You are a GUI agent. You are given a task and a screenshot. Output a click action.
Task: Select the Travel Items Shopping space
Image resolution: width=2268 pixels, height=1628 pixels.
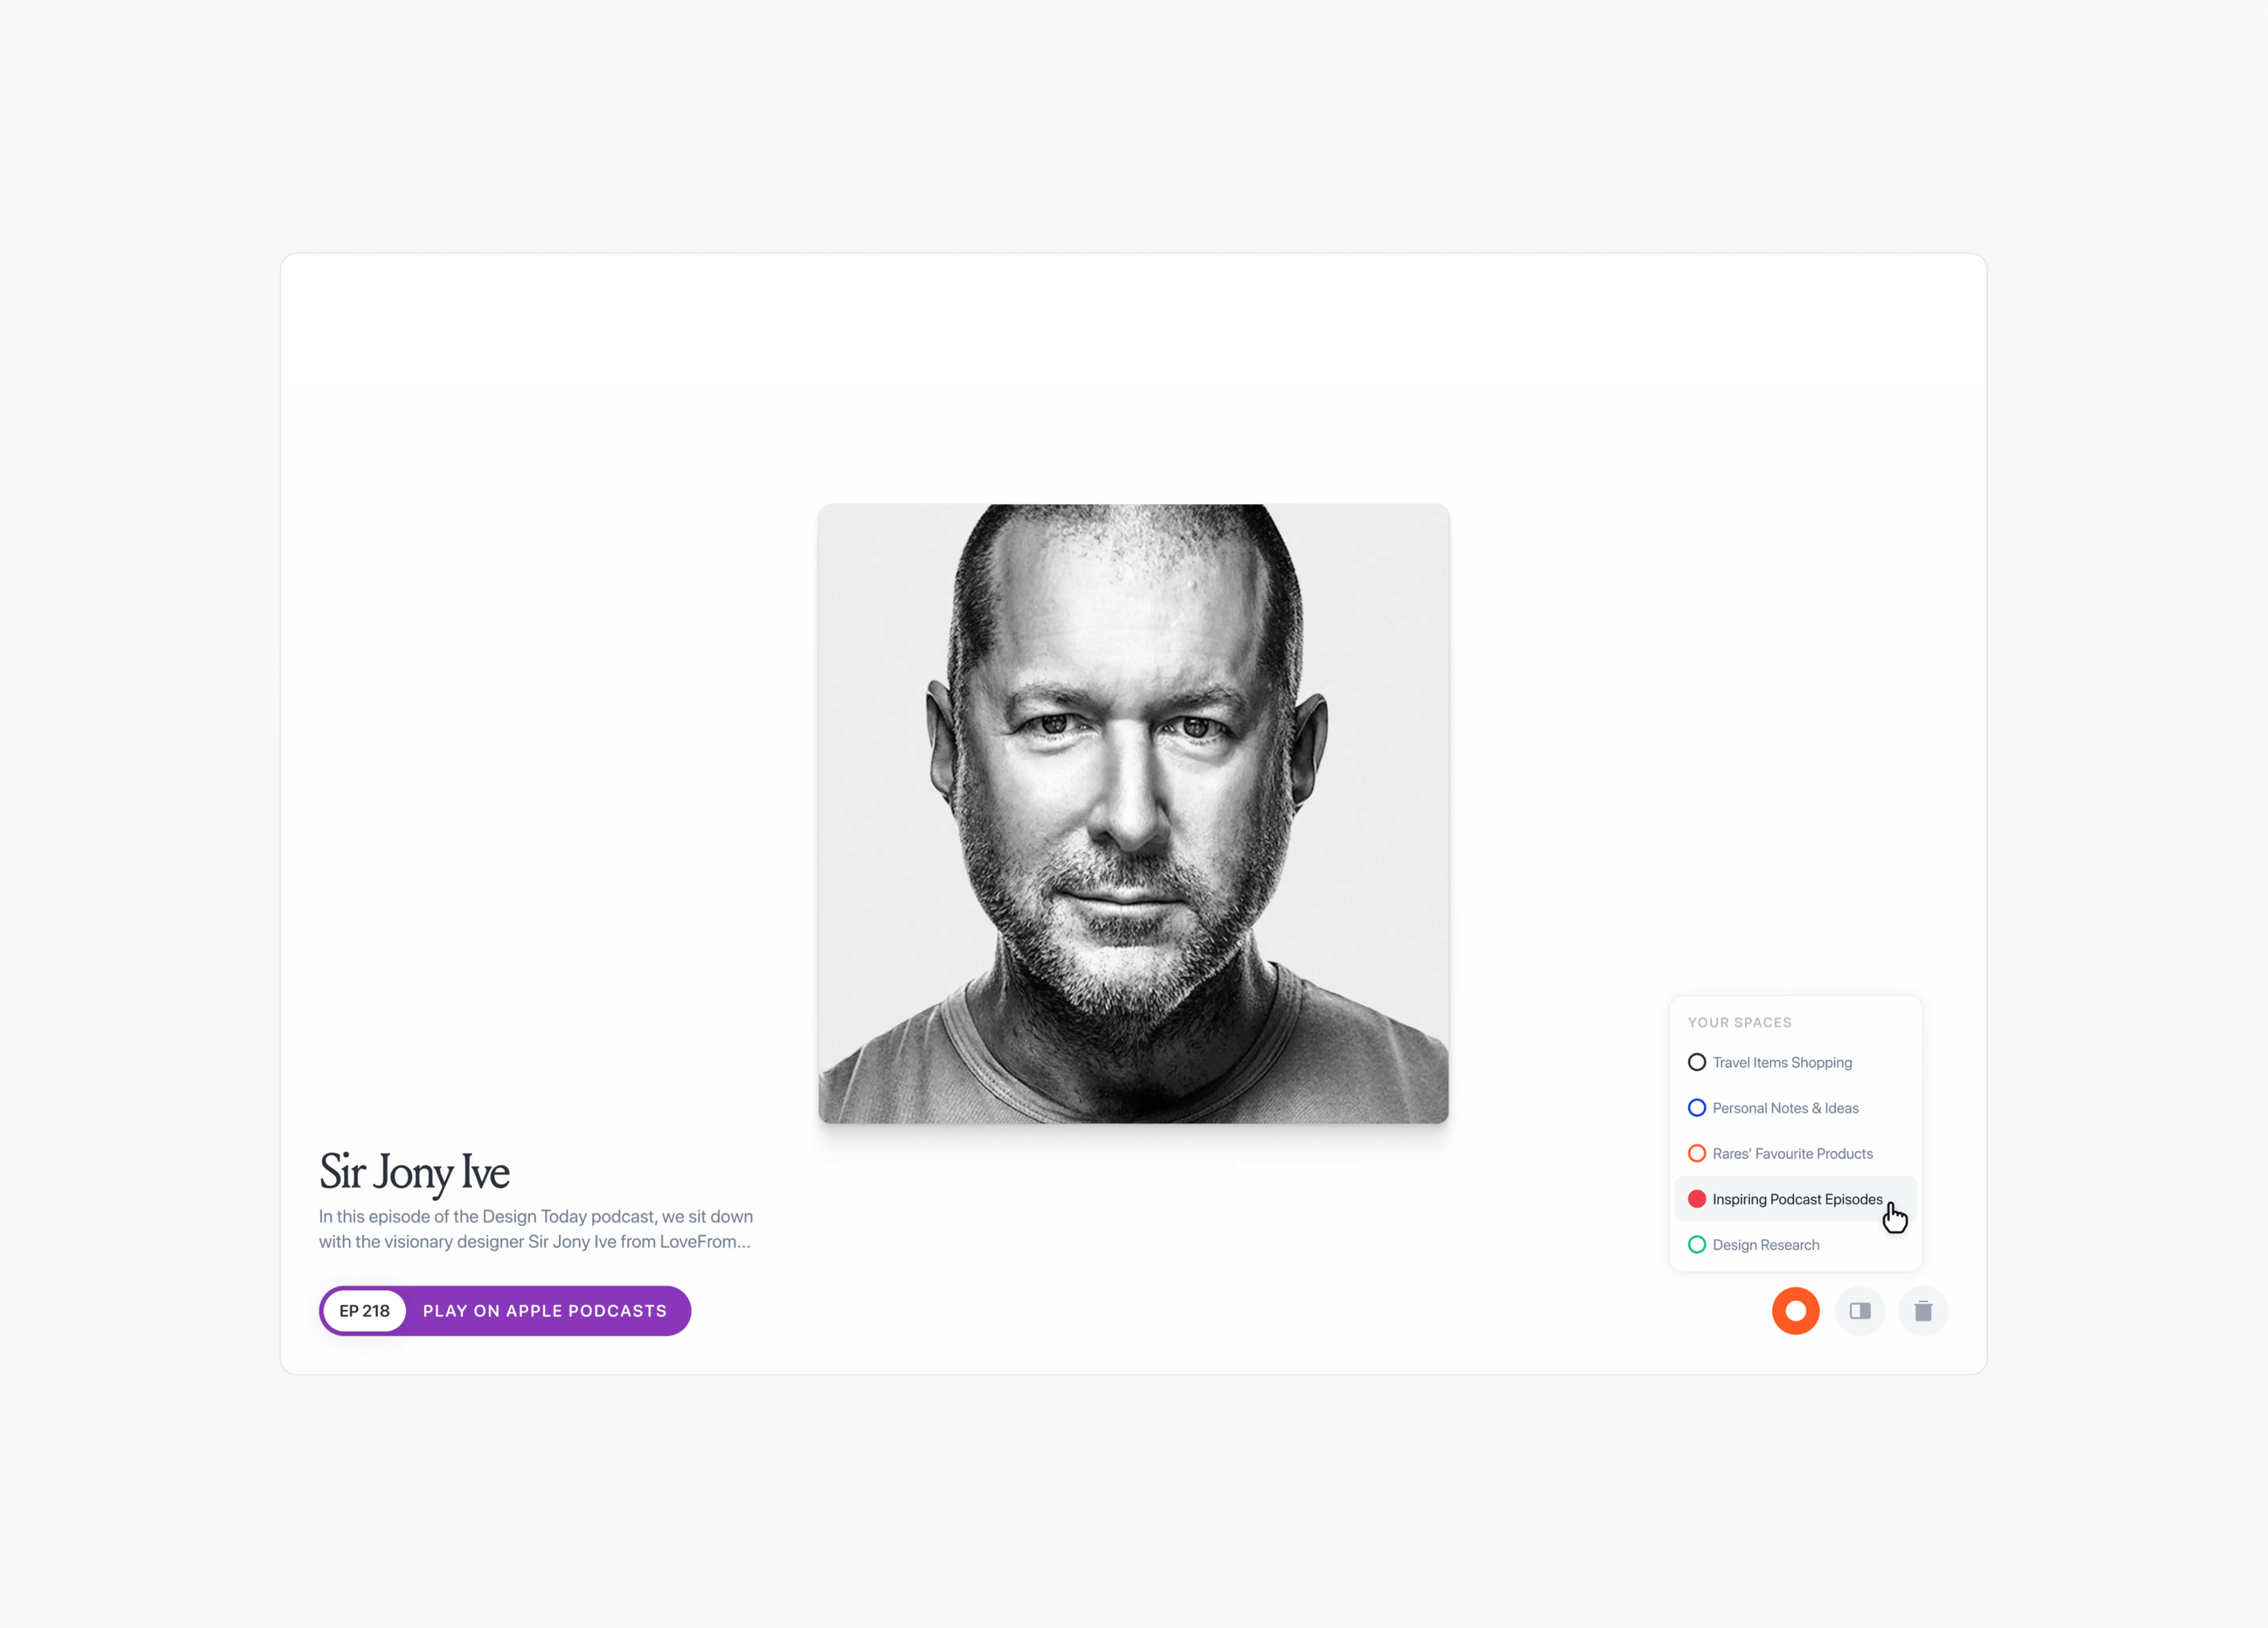point(1782,1062)
